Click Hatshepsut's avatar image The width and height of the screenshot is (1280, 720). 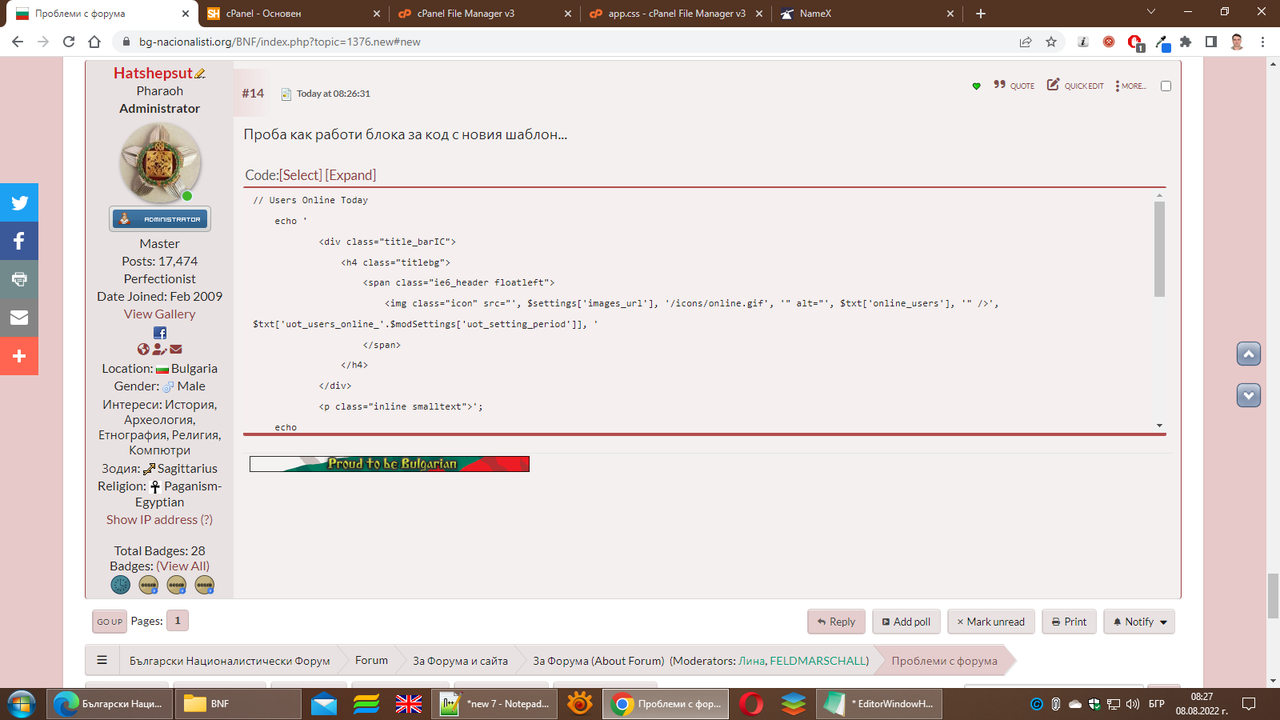pyautogui.click(x=160, y=163)
